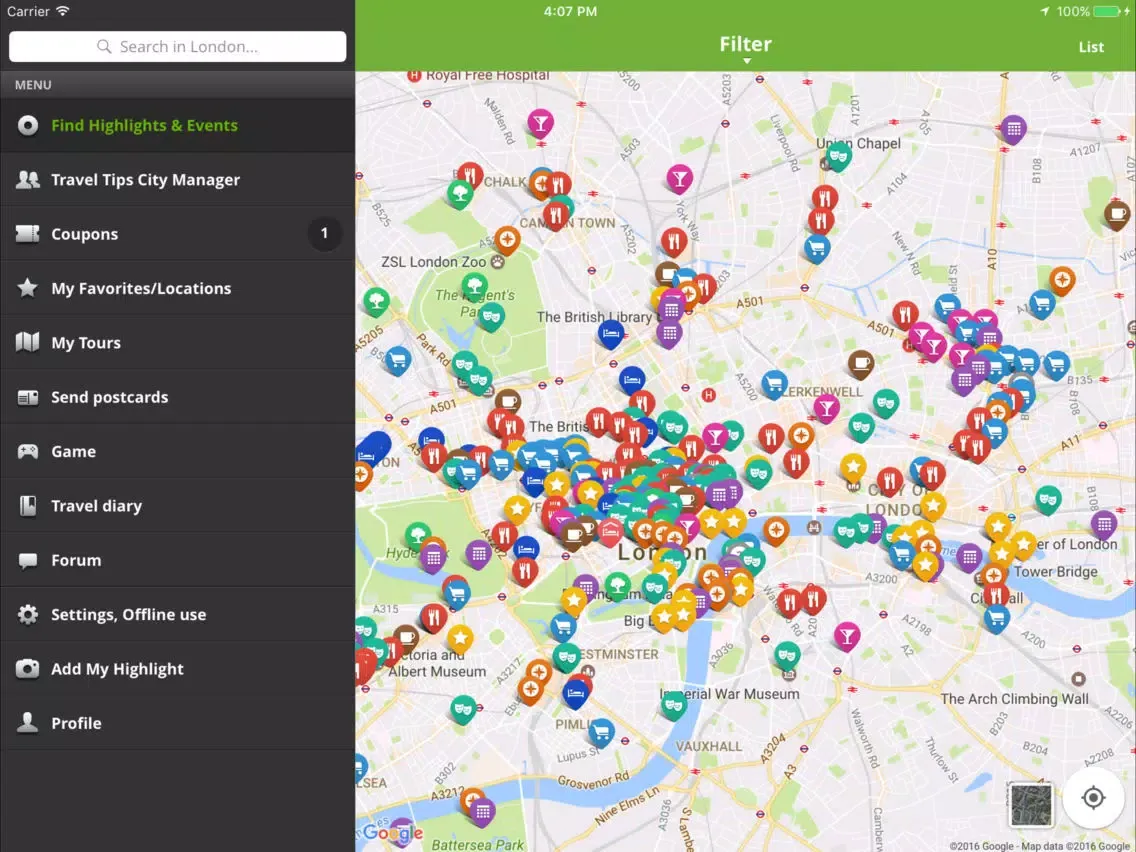Select green tree pin in Hyde Park
1136x852 pixels.
(417, 536)
